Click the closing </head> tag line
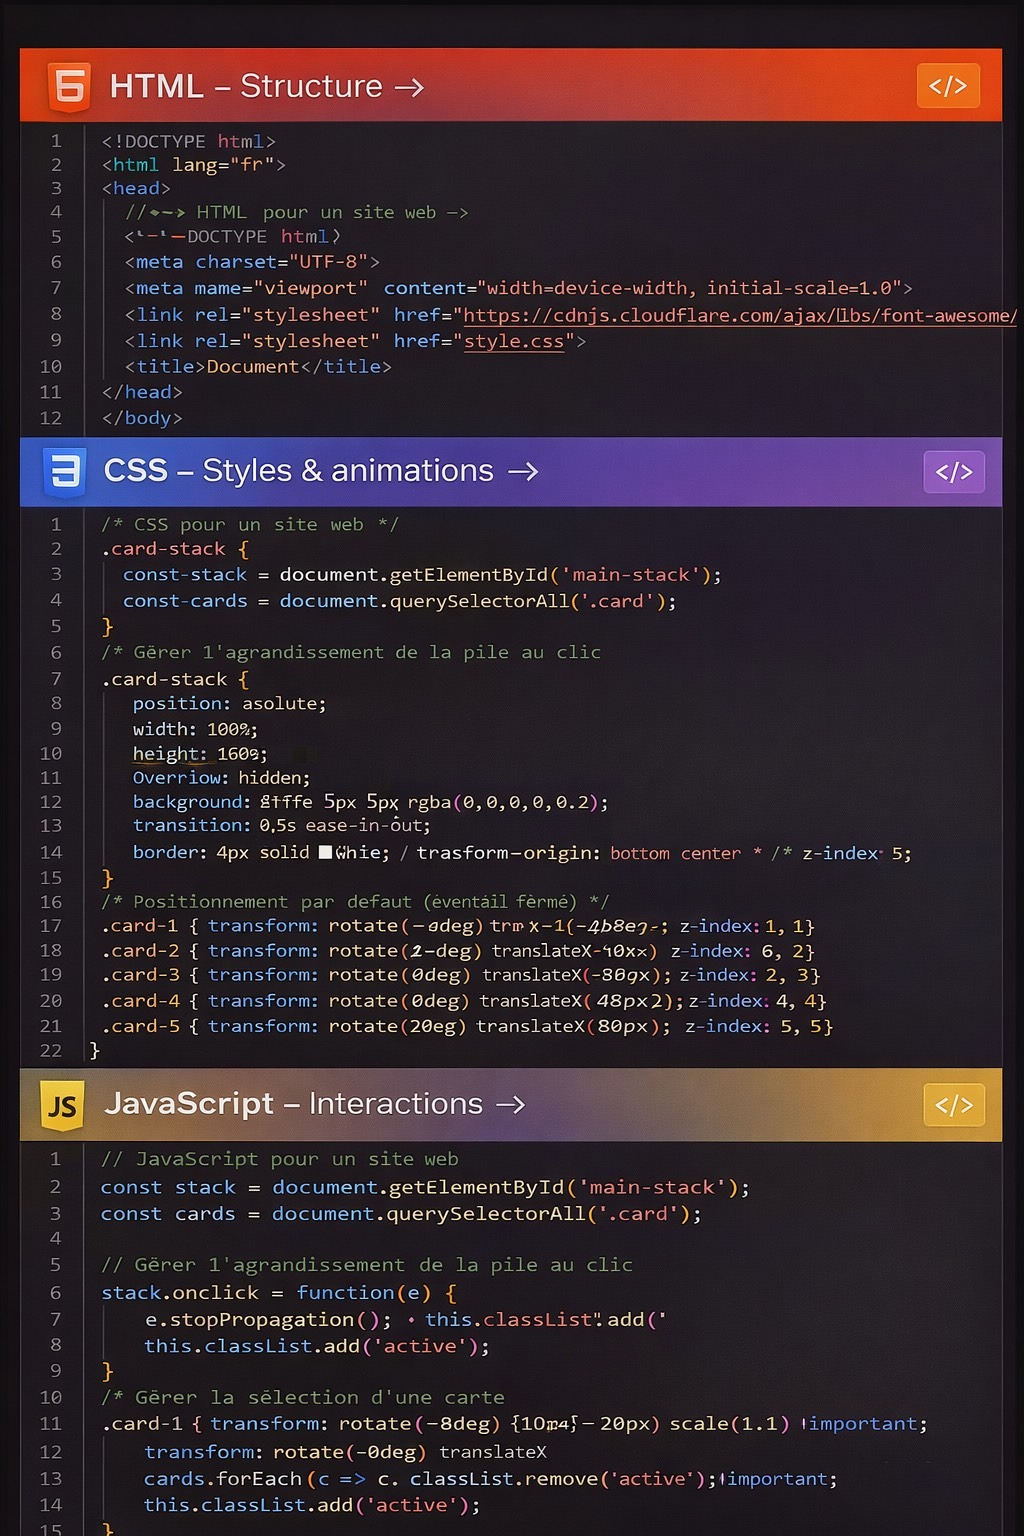 [142, 393]
